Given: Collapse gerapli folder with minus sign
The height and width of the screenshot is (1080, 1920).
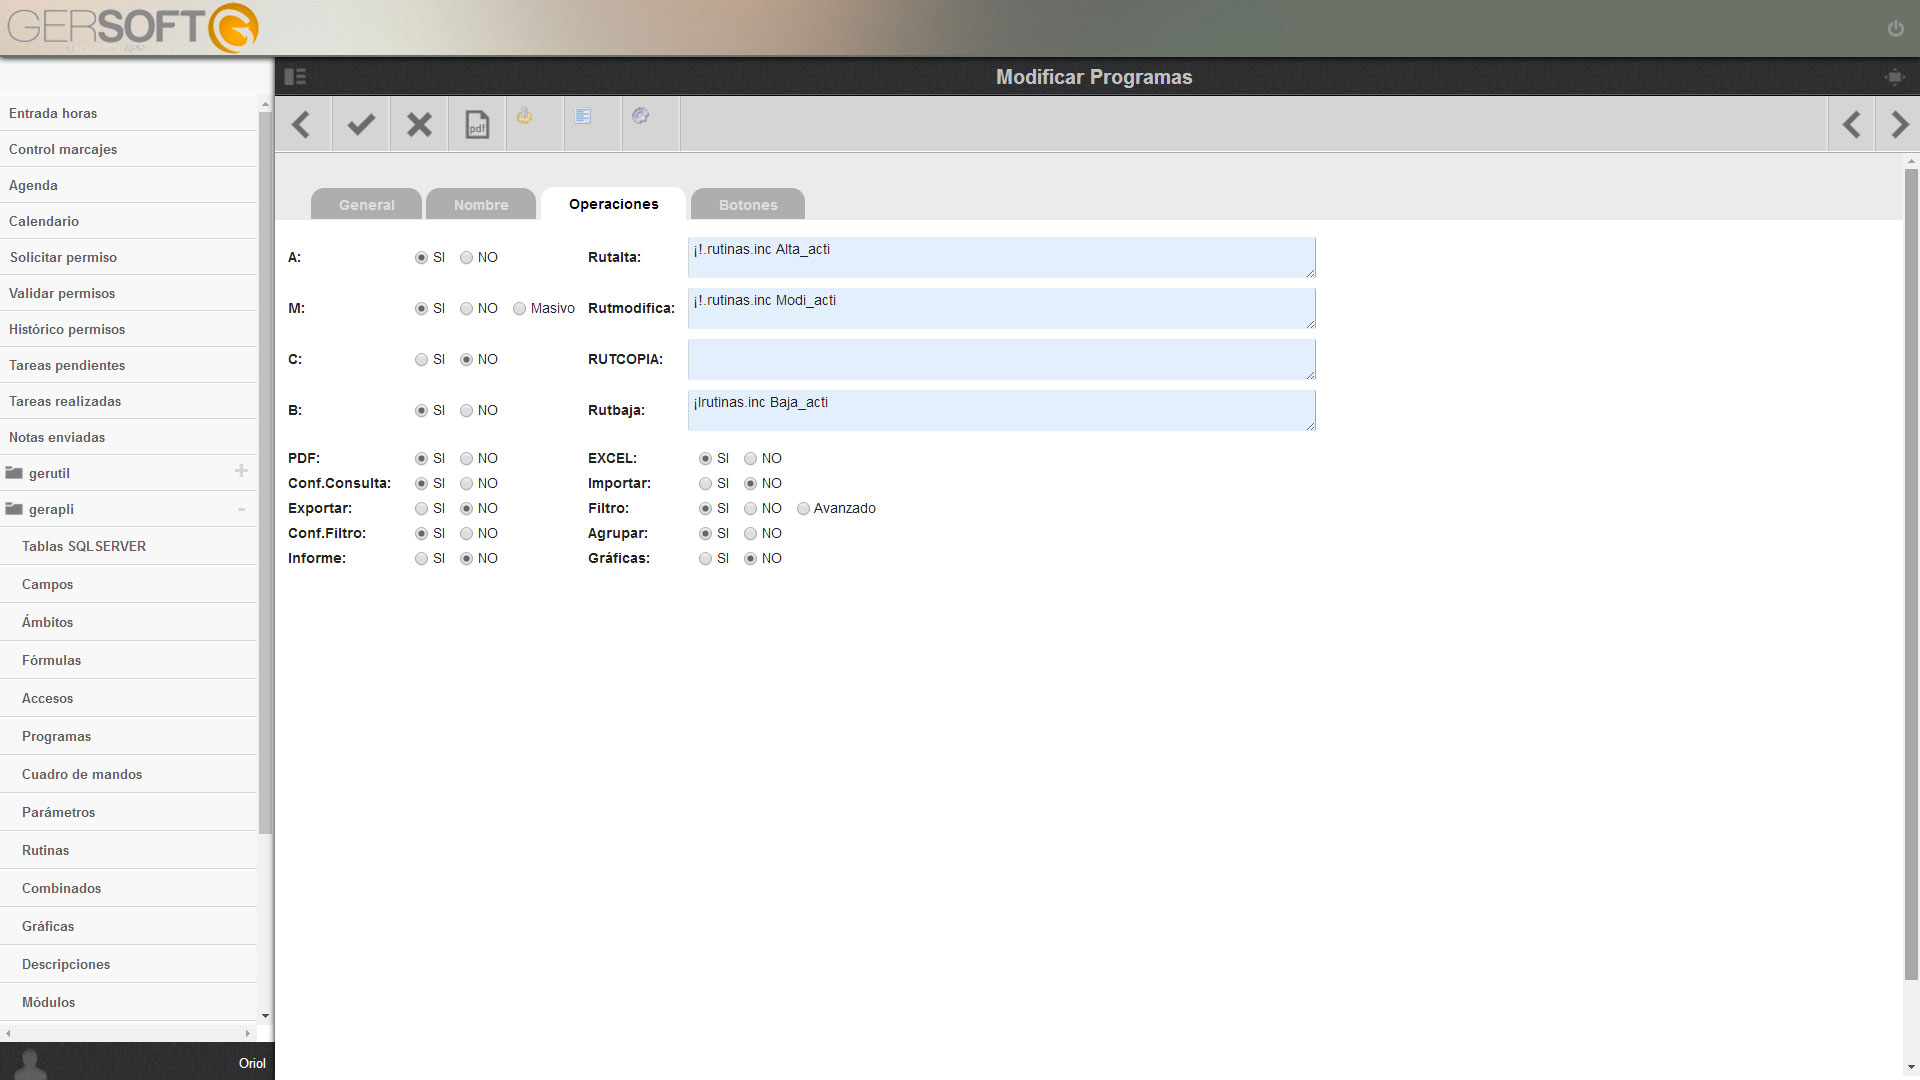Looking at the screenshot, I should click(x=241, y=509).
